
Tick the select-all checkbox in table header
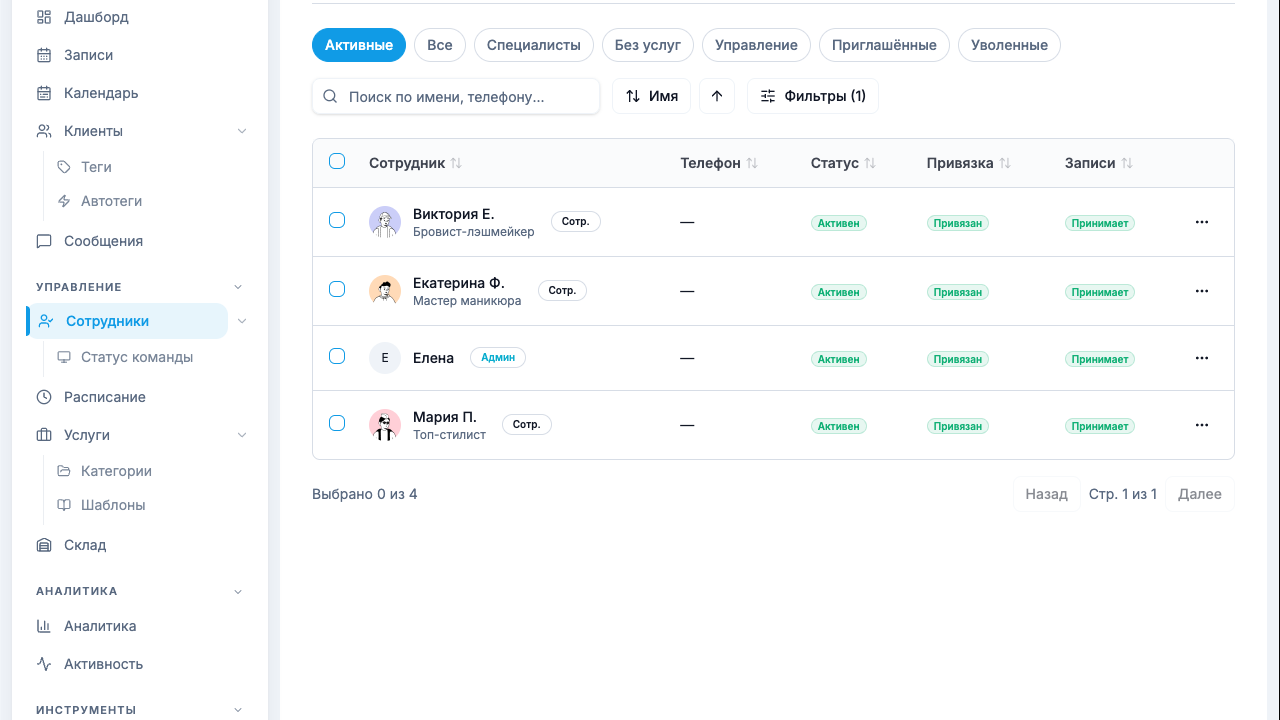pos(337,162)
